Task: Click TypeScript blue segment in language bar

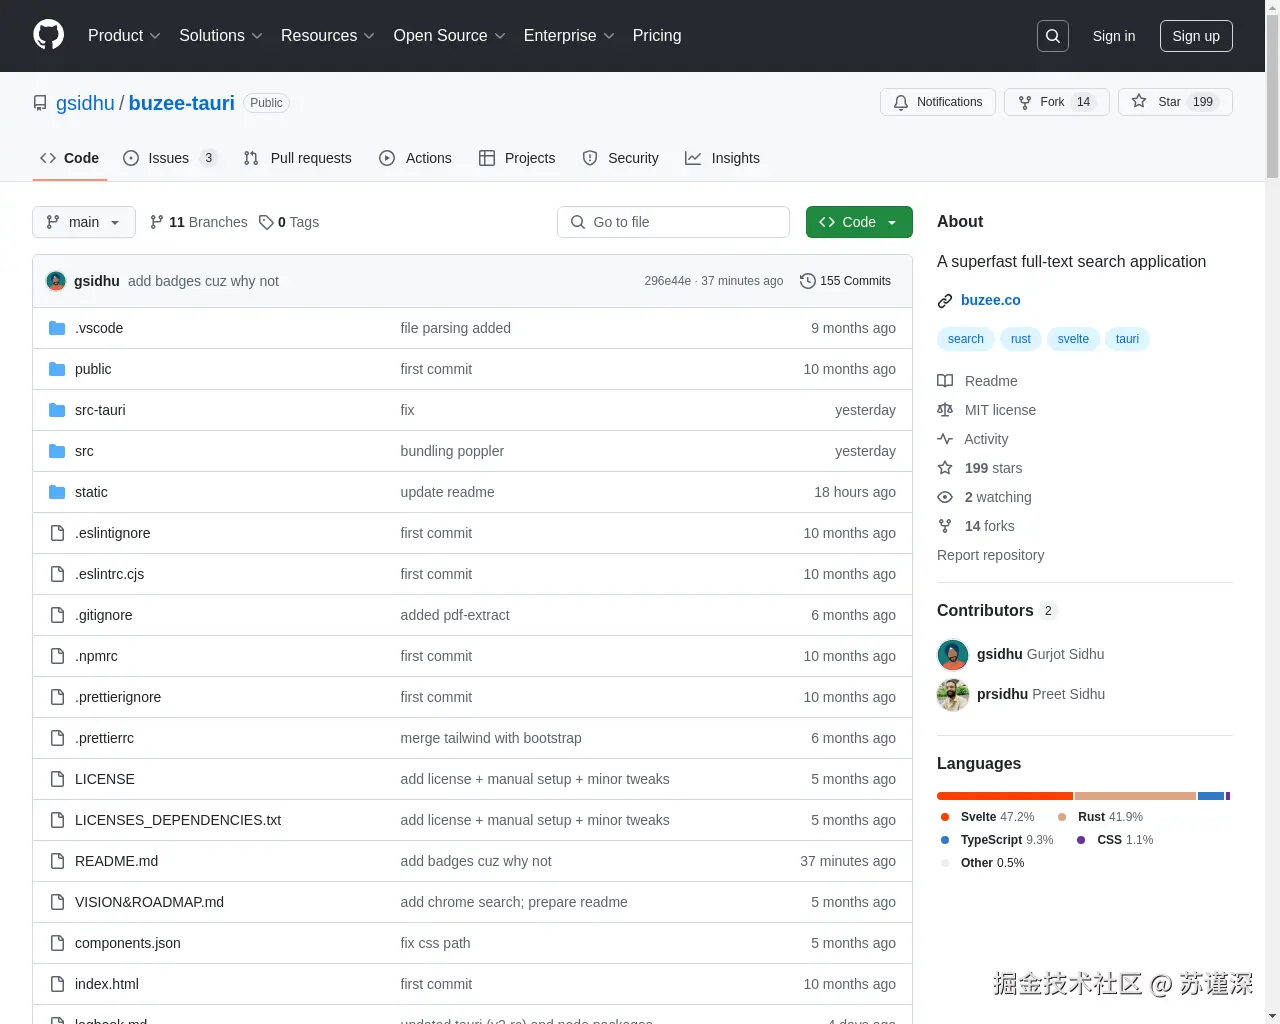Action: click(1211, 796)
